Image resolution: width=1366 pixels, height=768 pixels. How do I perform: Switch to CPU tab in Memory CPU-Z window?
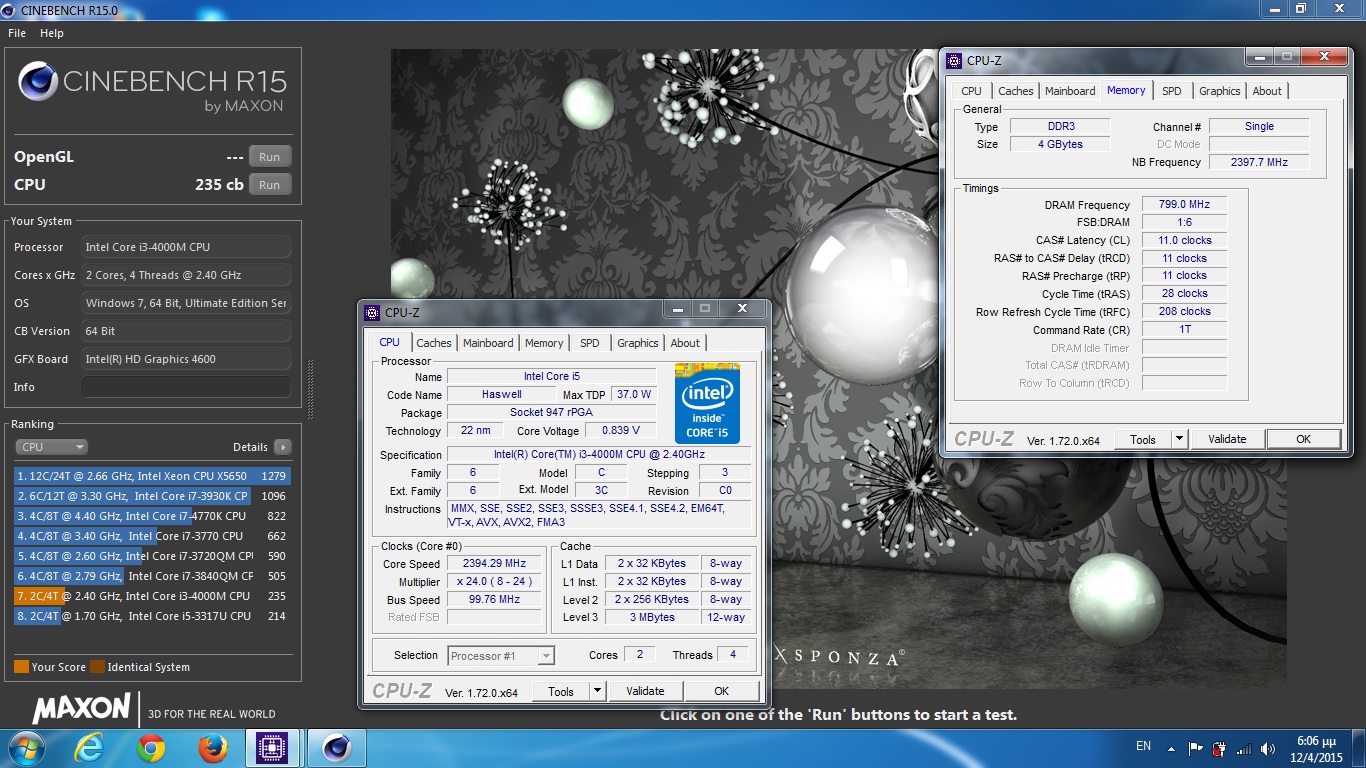pyautogui.click(x=972, y=91)
